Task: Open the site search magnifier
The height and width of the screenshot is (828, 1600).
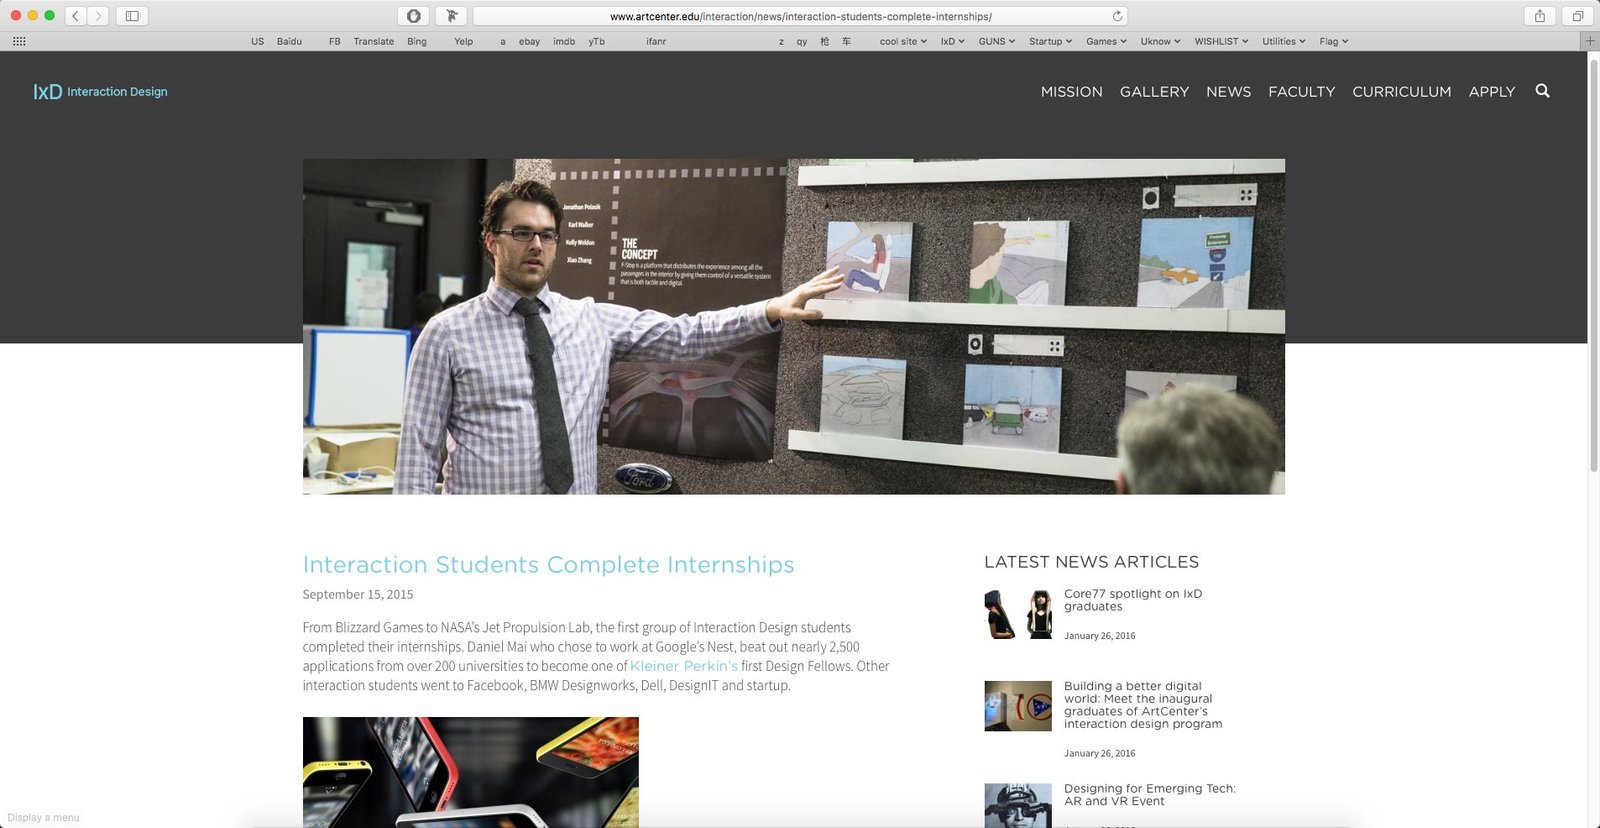Action: click(1542, 91)
